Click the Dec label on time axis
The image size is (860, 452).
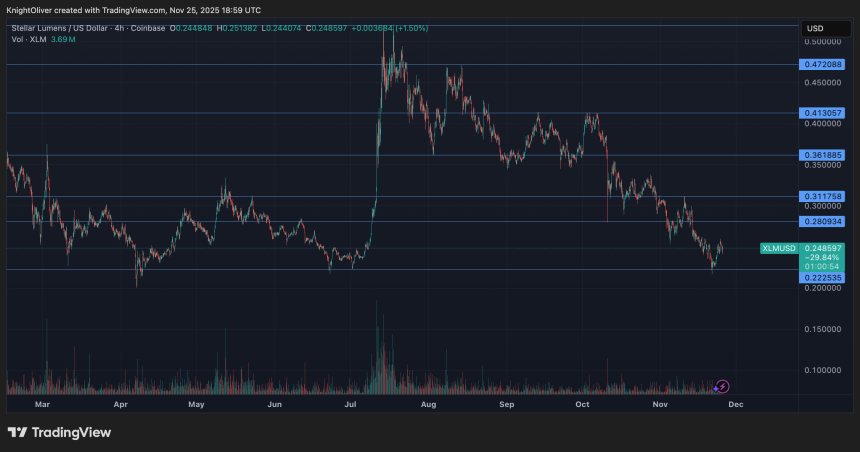(735, 405)
